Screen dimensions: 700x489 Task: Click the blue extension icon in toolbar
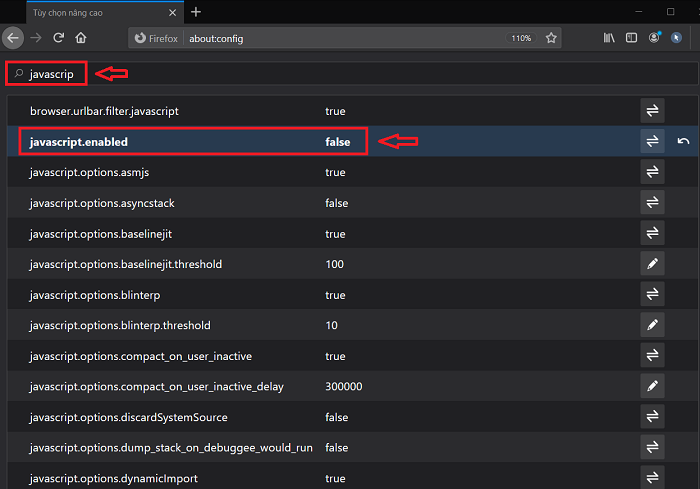click(x=676, y=38)
